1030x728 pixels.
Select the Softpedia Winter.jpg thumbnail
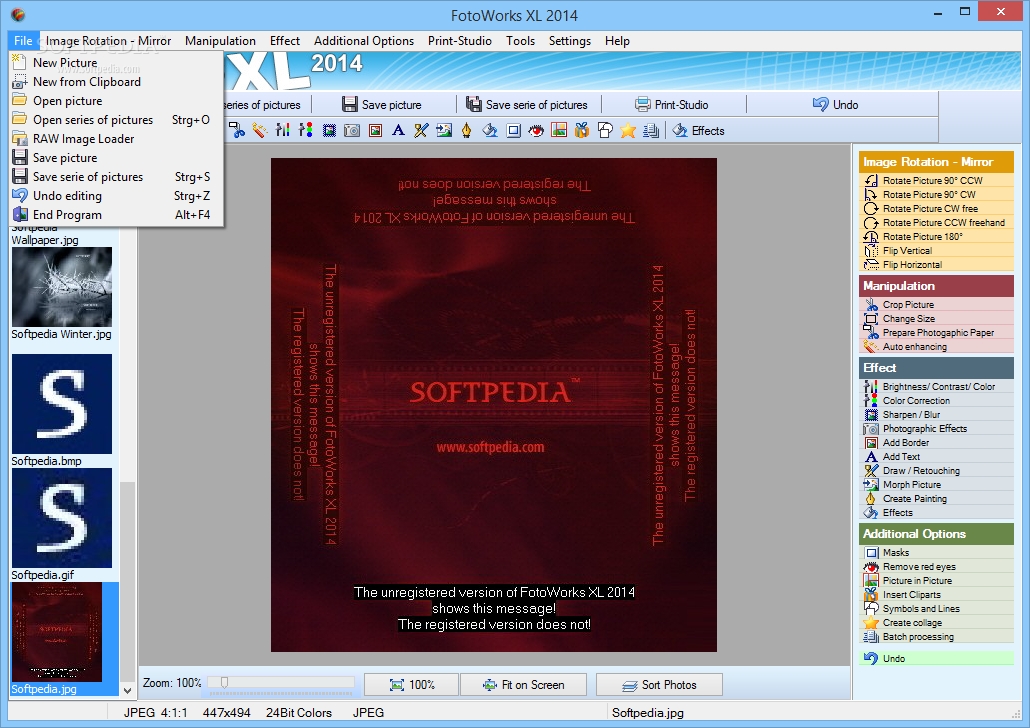click(x=62, y=287)
